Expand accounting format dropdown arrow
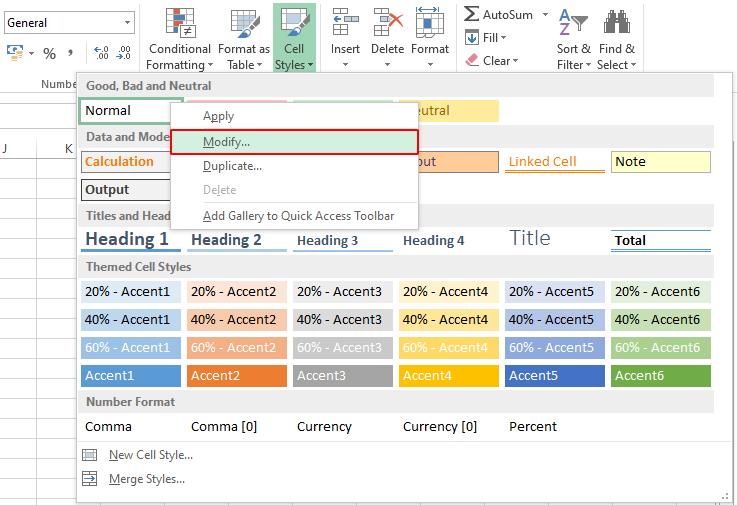Viewport: 737px width, 505px height. coord(31,53)
